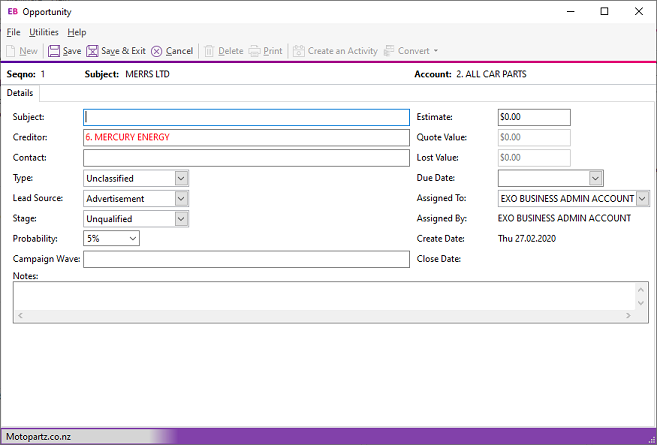Open the File menu

pyautogui.click(x=13, y=32)
